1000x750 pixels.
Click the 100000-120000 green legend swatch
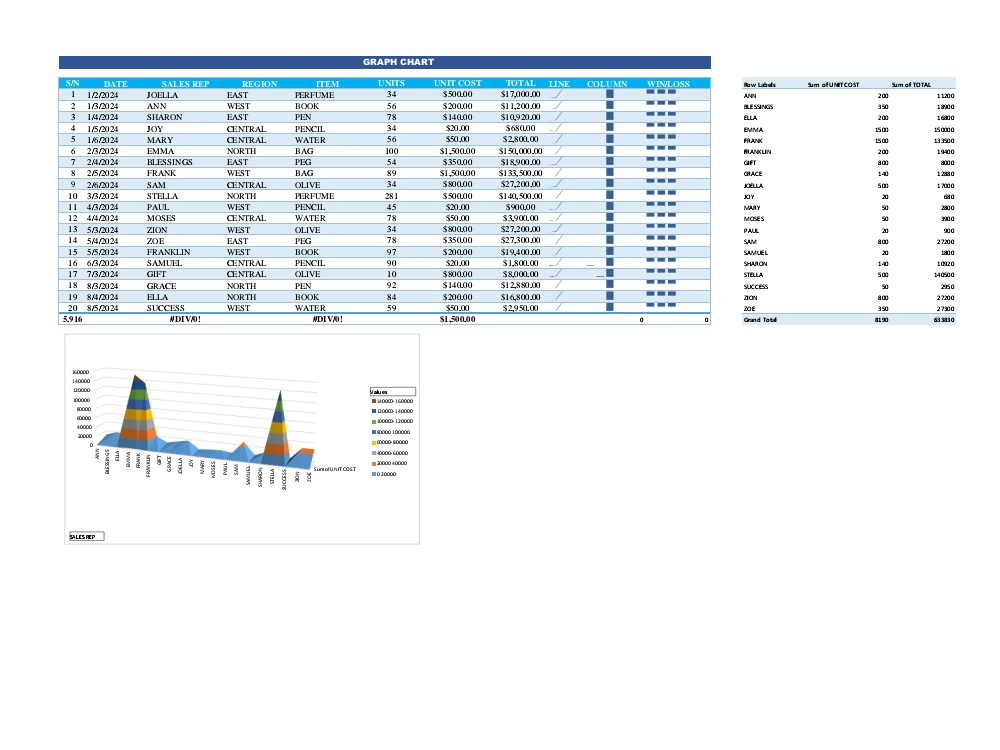(374, 422)
